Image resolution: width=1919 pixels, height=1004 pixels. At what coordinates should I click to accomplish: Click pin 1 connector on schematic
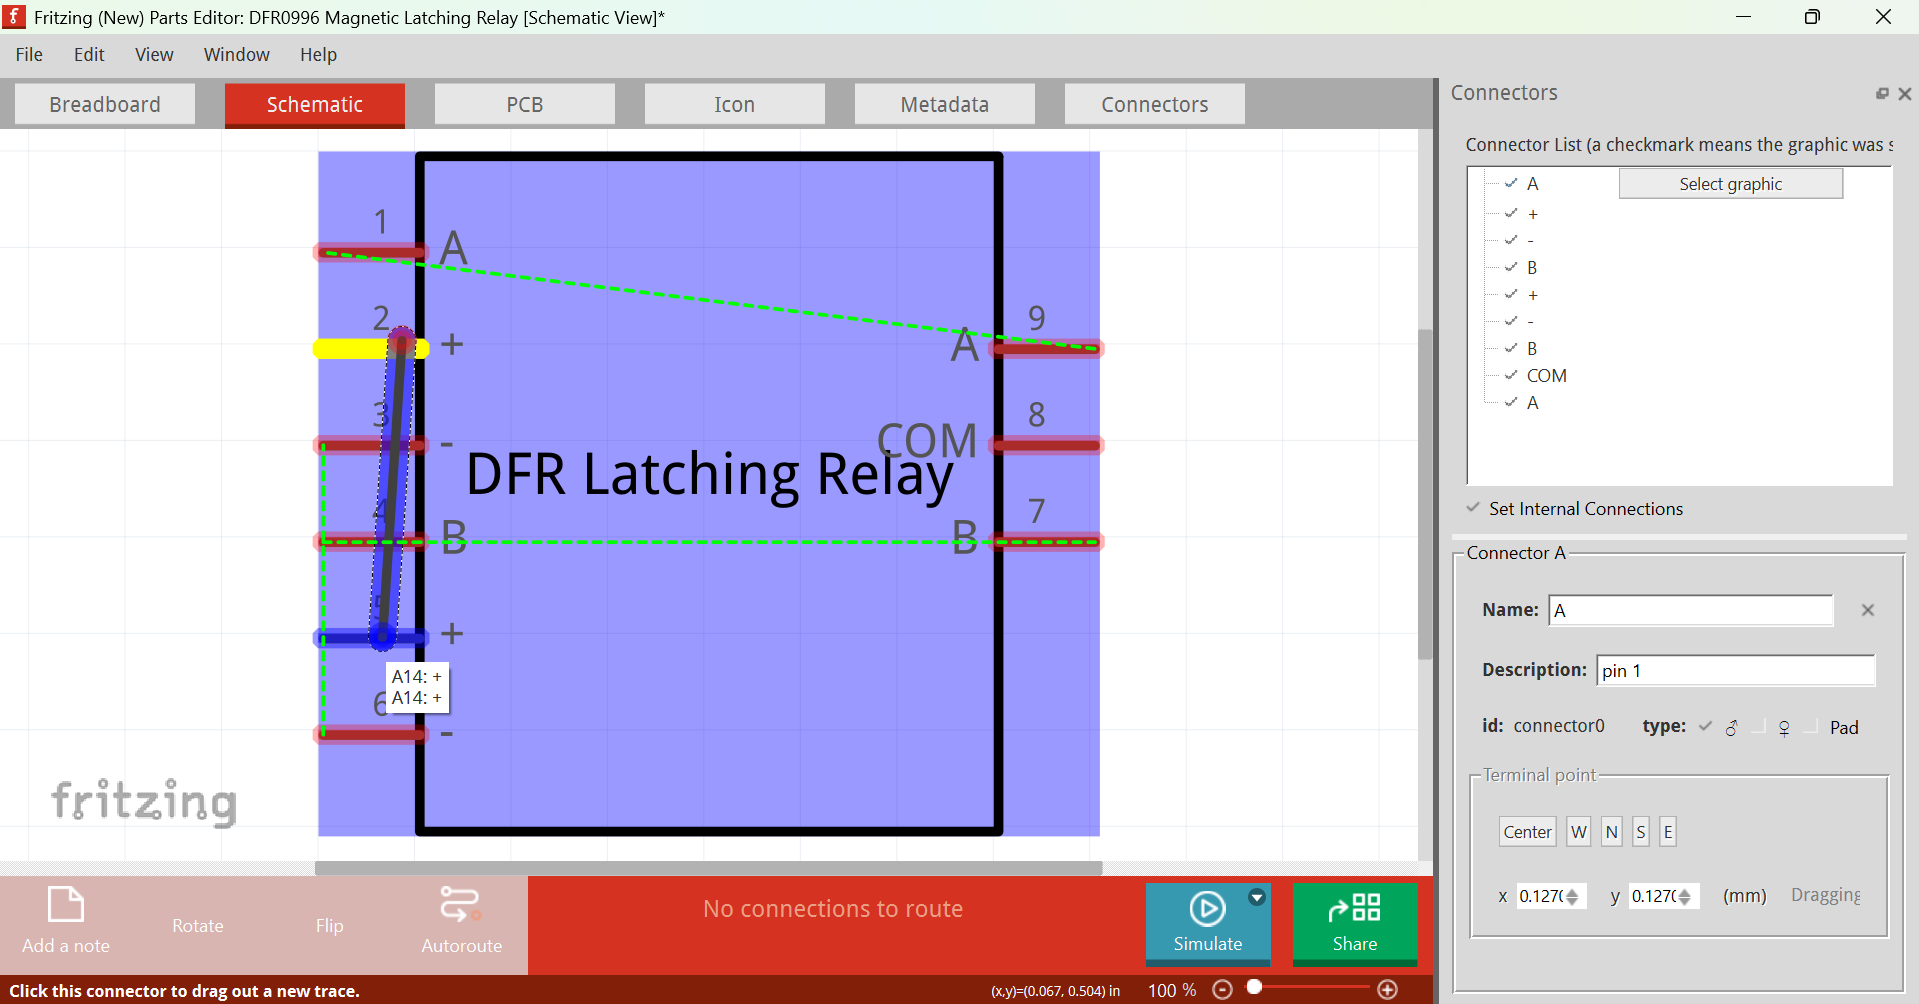(371, 252)
